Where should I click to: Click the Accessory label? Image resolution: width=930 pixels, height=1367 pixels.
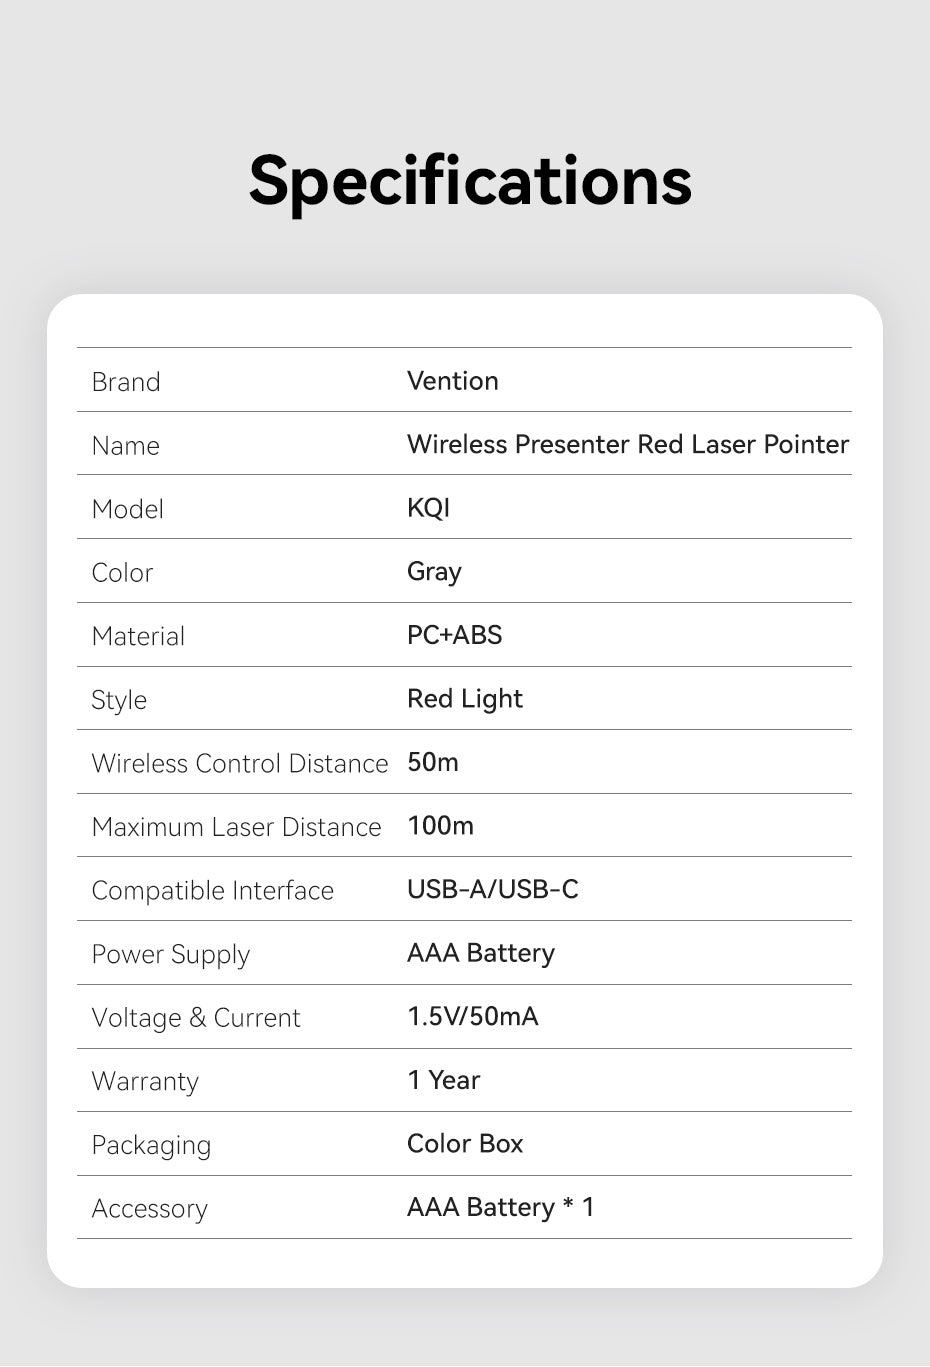(150, 1209)
